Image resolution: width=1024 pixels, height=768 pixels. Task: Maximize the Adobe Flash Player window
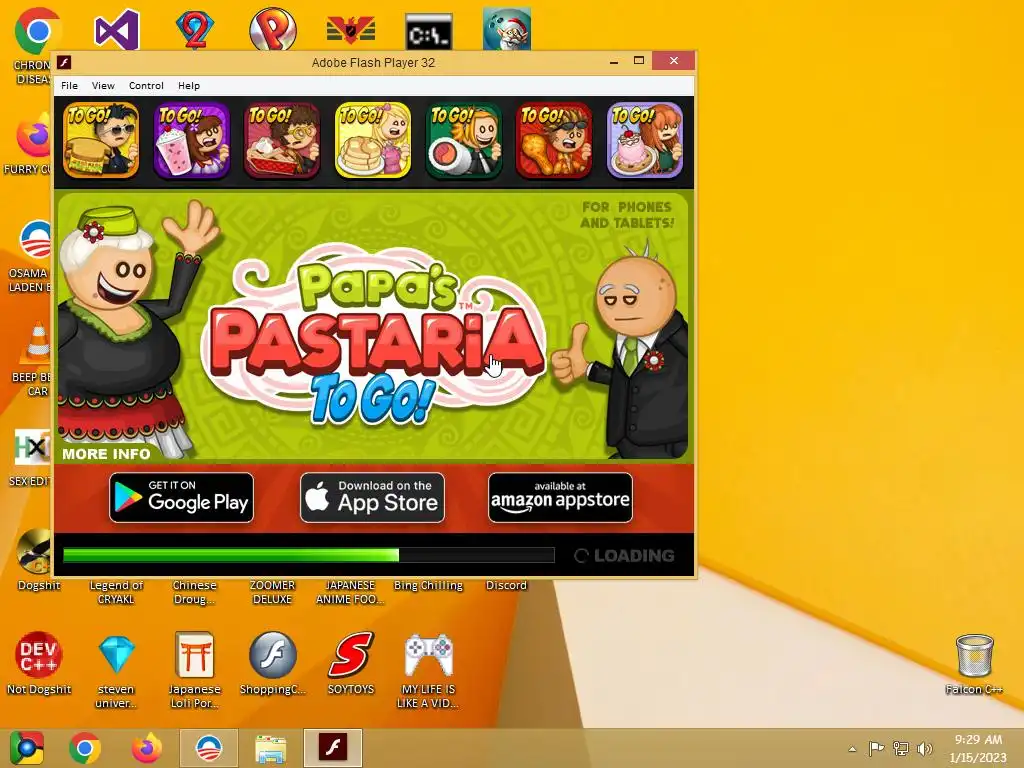[x=639, y=61]
